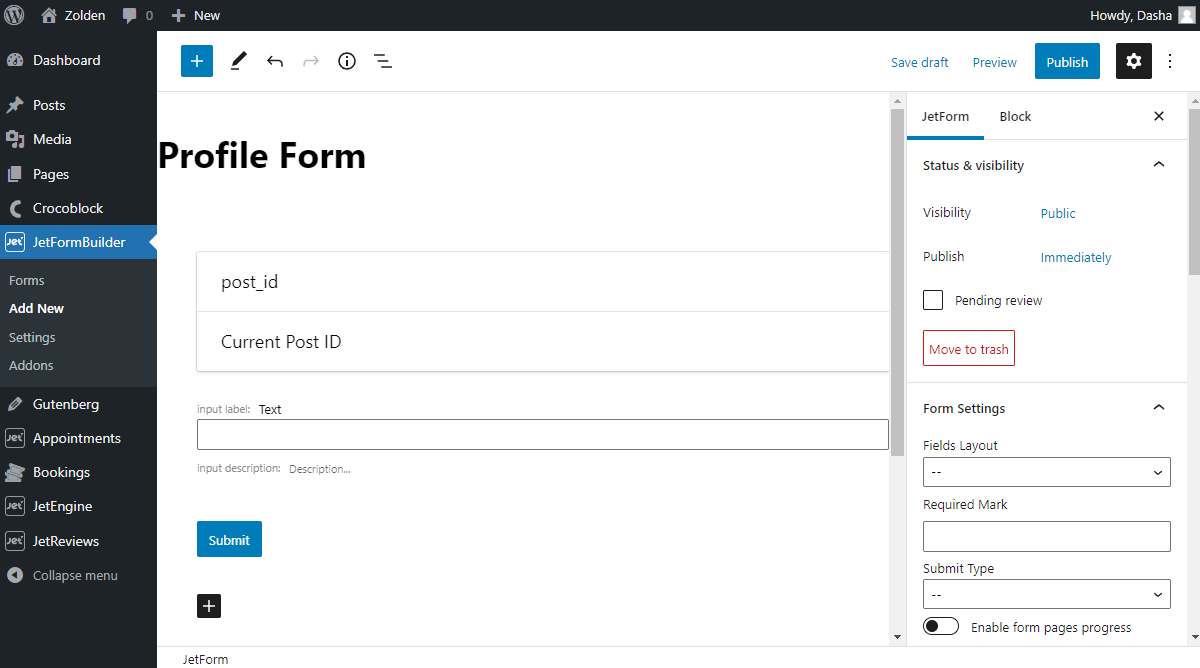The width and height of the screenshot is (1200, 668).
Task: Open the Submit Type dropdown
Action: point(1046,593)
